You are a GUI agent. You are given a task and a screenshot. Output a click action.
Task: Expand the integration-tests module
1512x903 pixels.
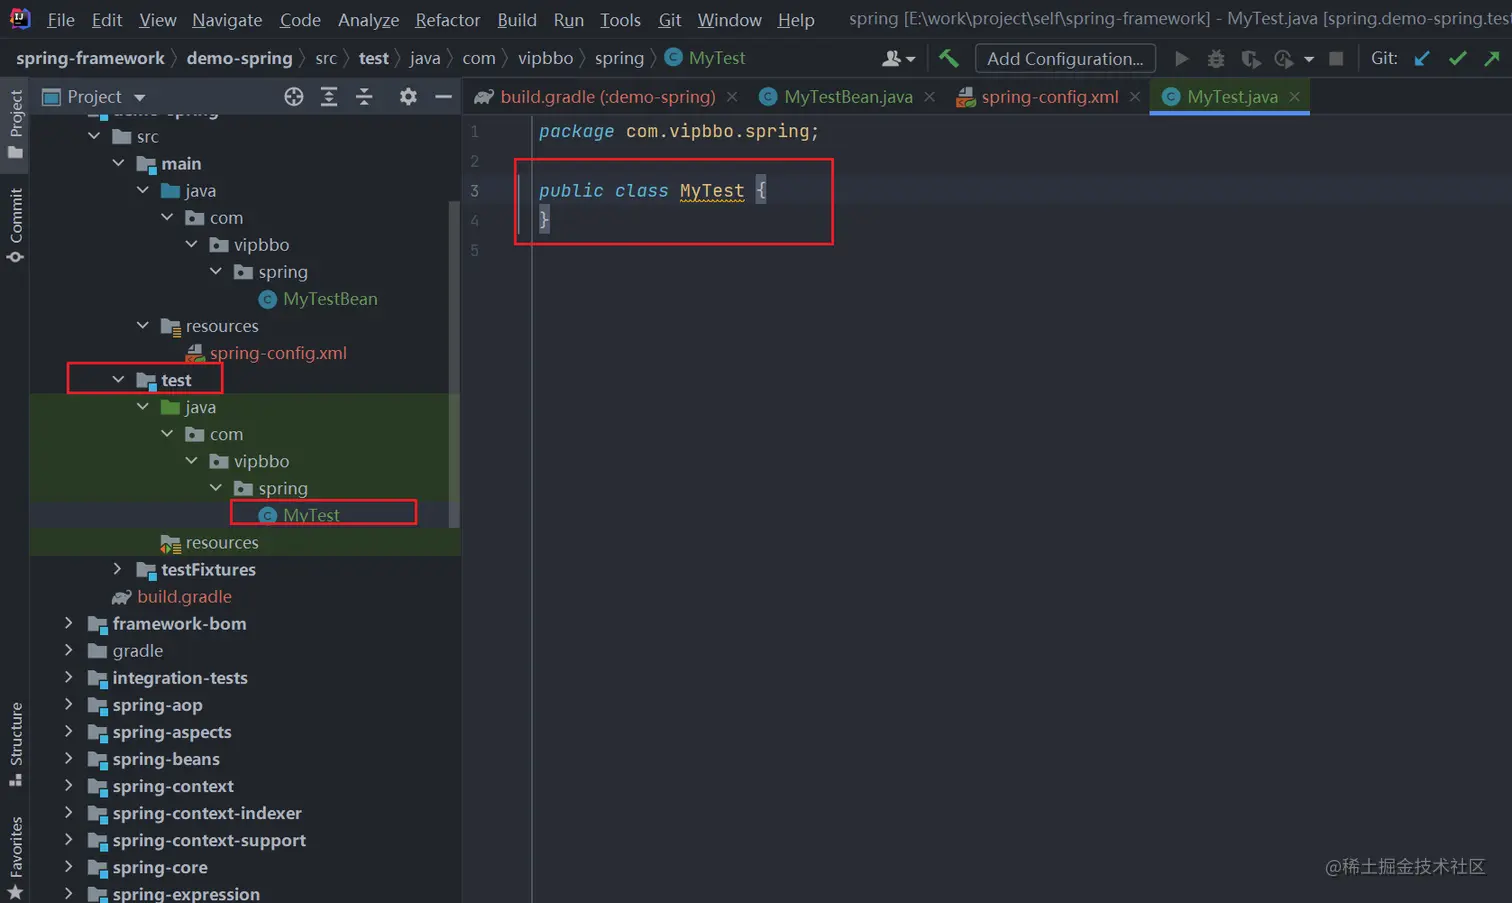pos(69,677)
